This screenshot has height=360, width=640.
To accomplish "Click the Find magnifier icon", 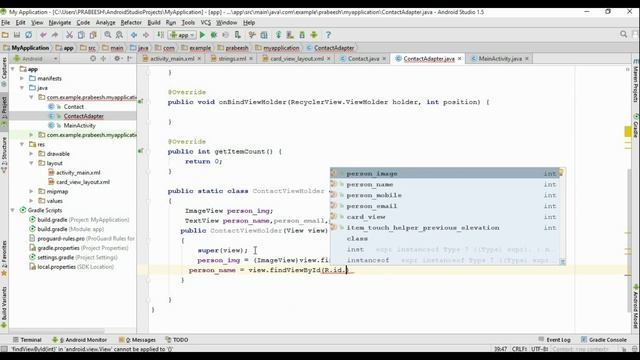I will [108, 35].
